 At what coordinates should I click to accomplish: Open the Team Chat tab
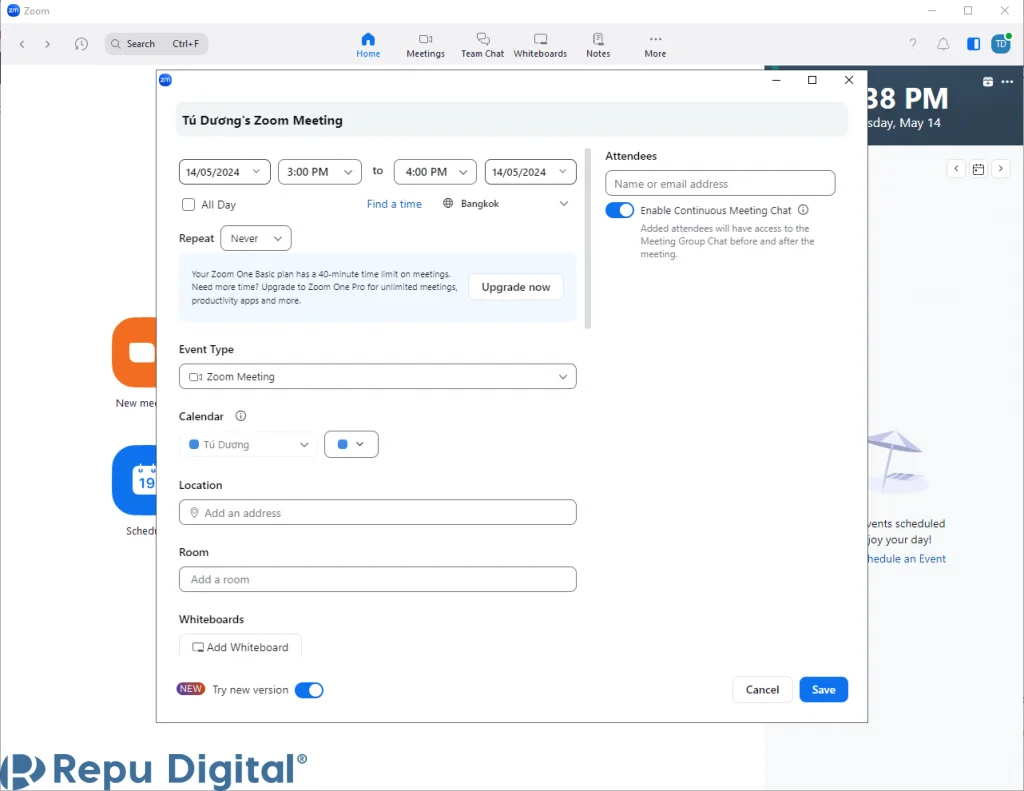coord(483,45)
